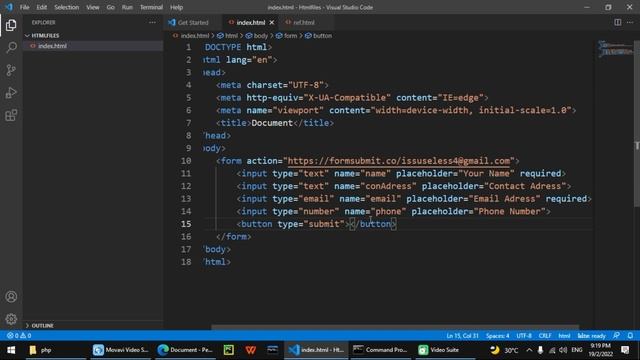Open PyCharm icon in taskbar
The image size is (640, 360).
click(x=229, y=350)
